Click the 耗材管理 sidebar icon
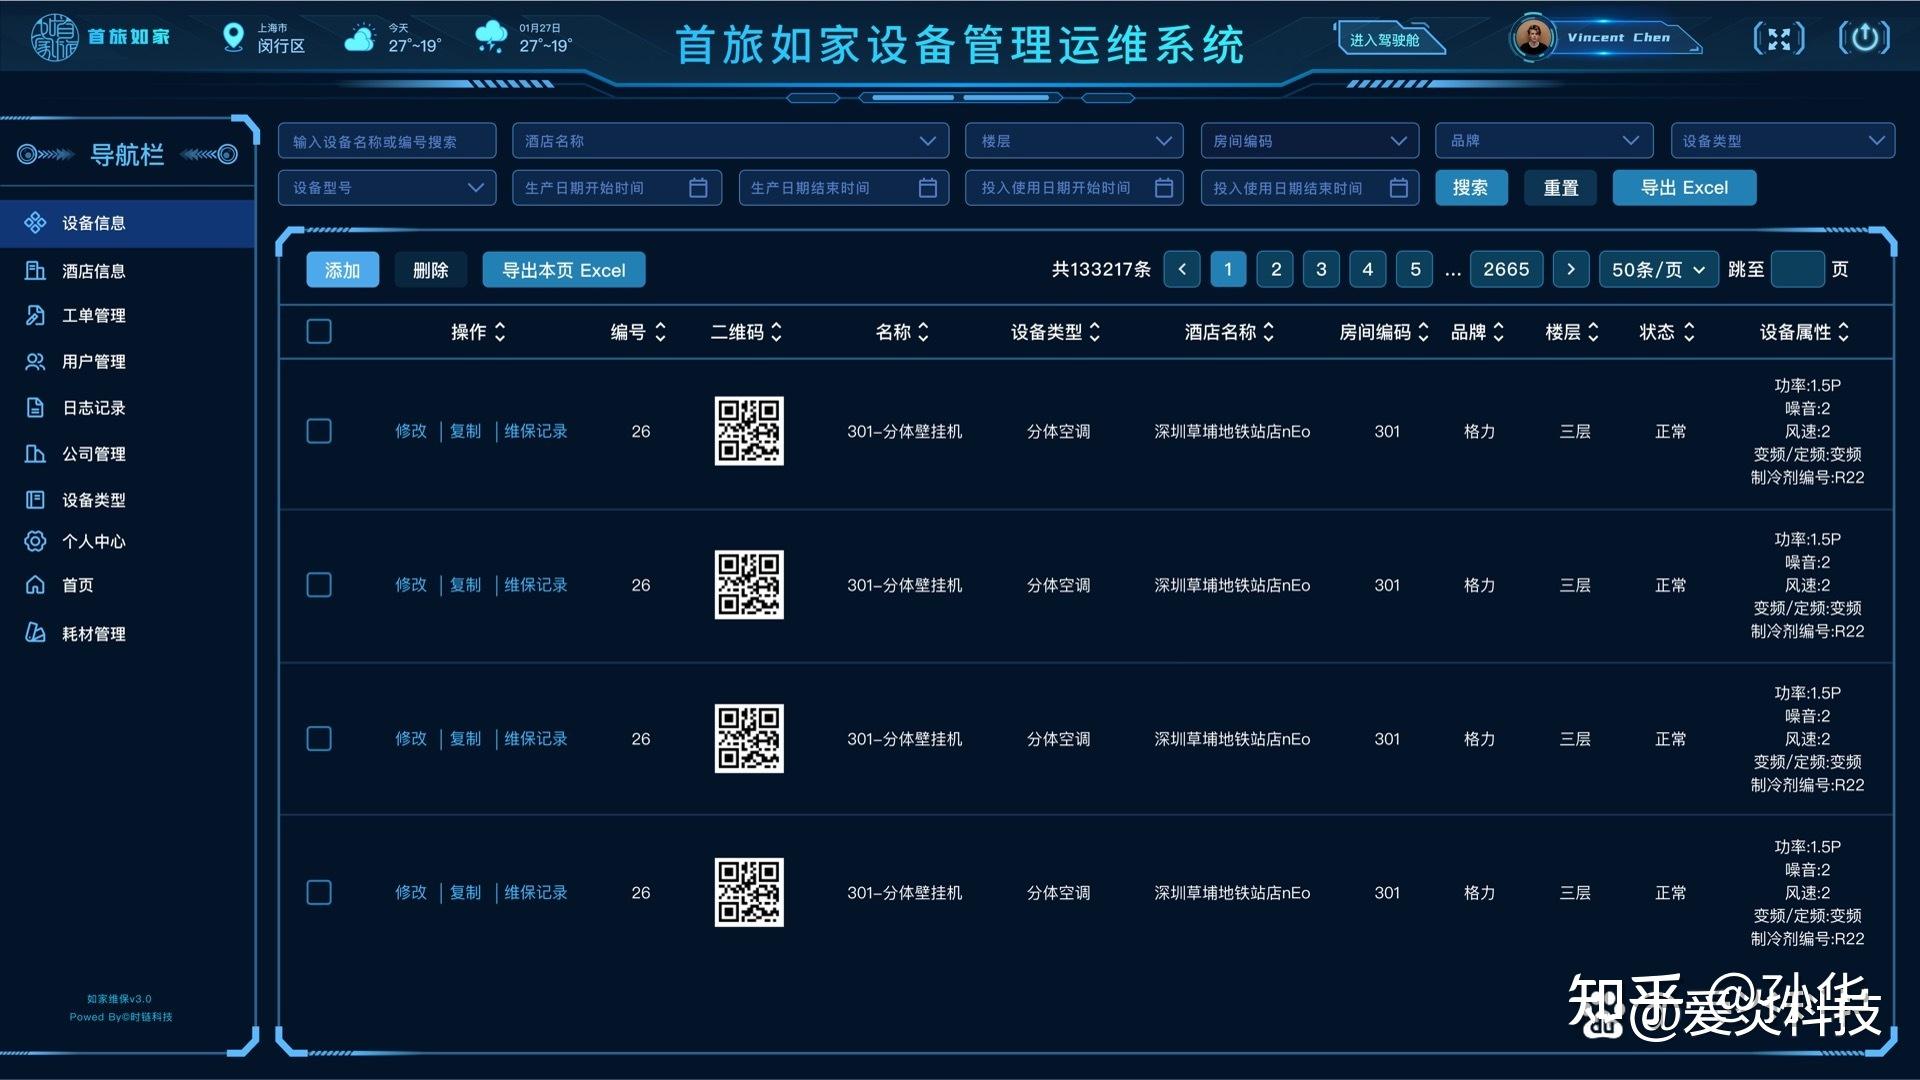This screenshot has height=1080, width=1920. 35,633
